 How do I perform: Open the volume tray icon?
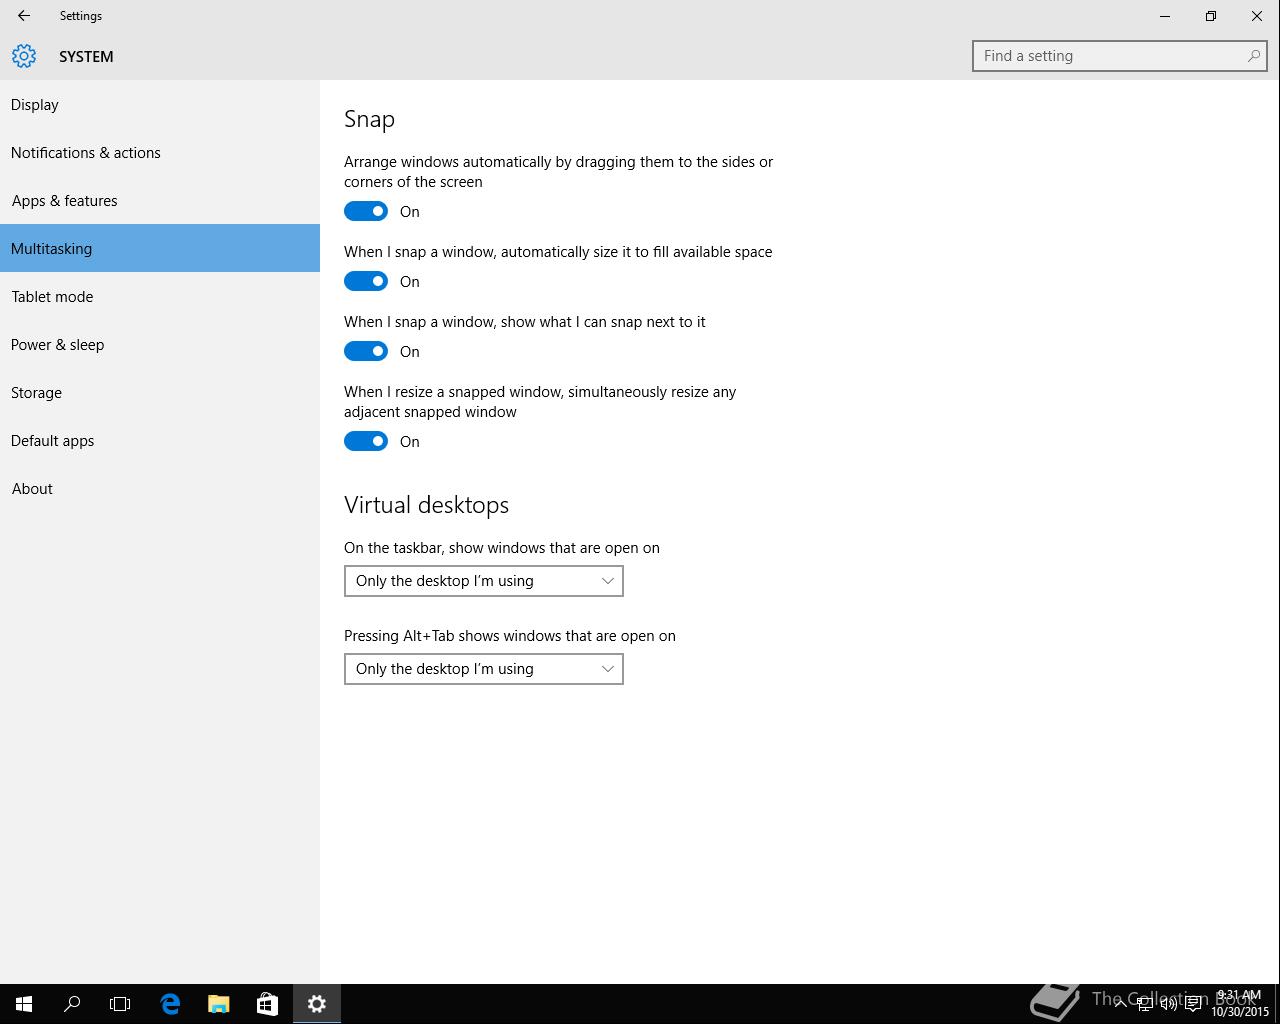1168,1004
